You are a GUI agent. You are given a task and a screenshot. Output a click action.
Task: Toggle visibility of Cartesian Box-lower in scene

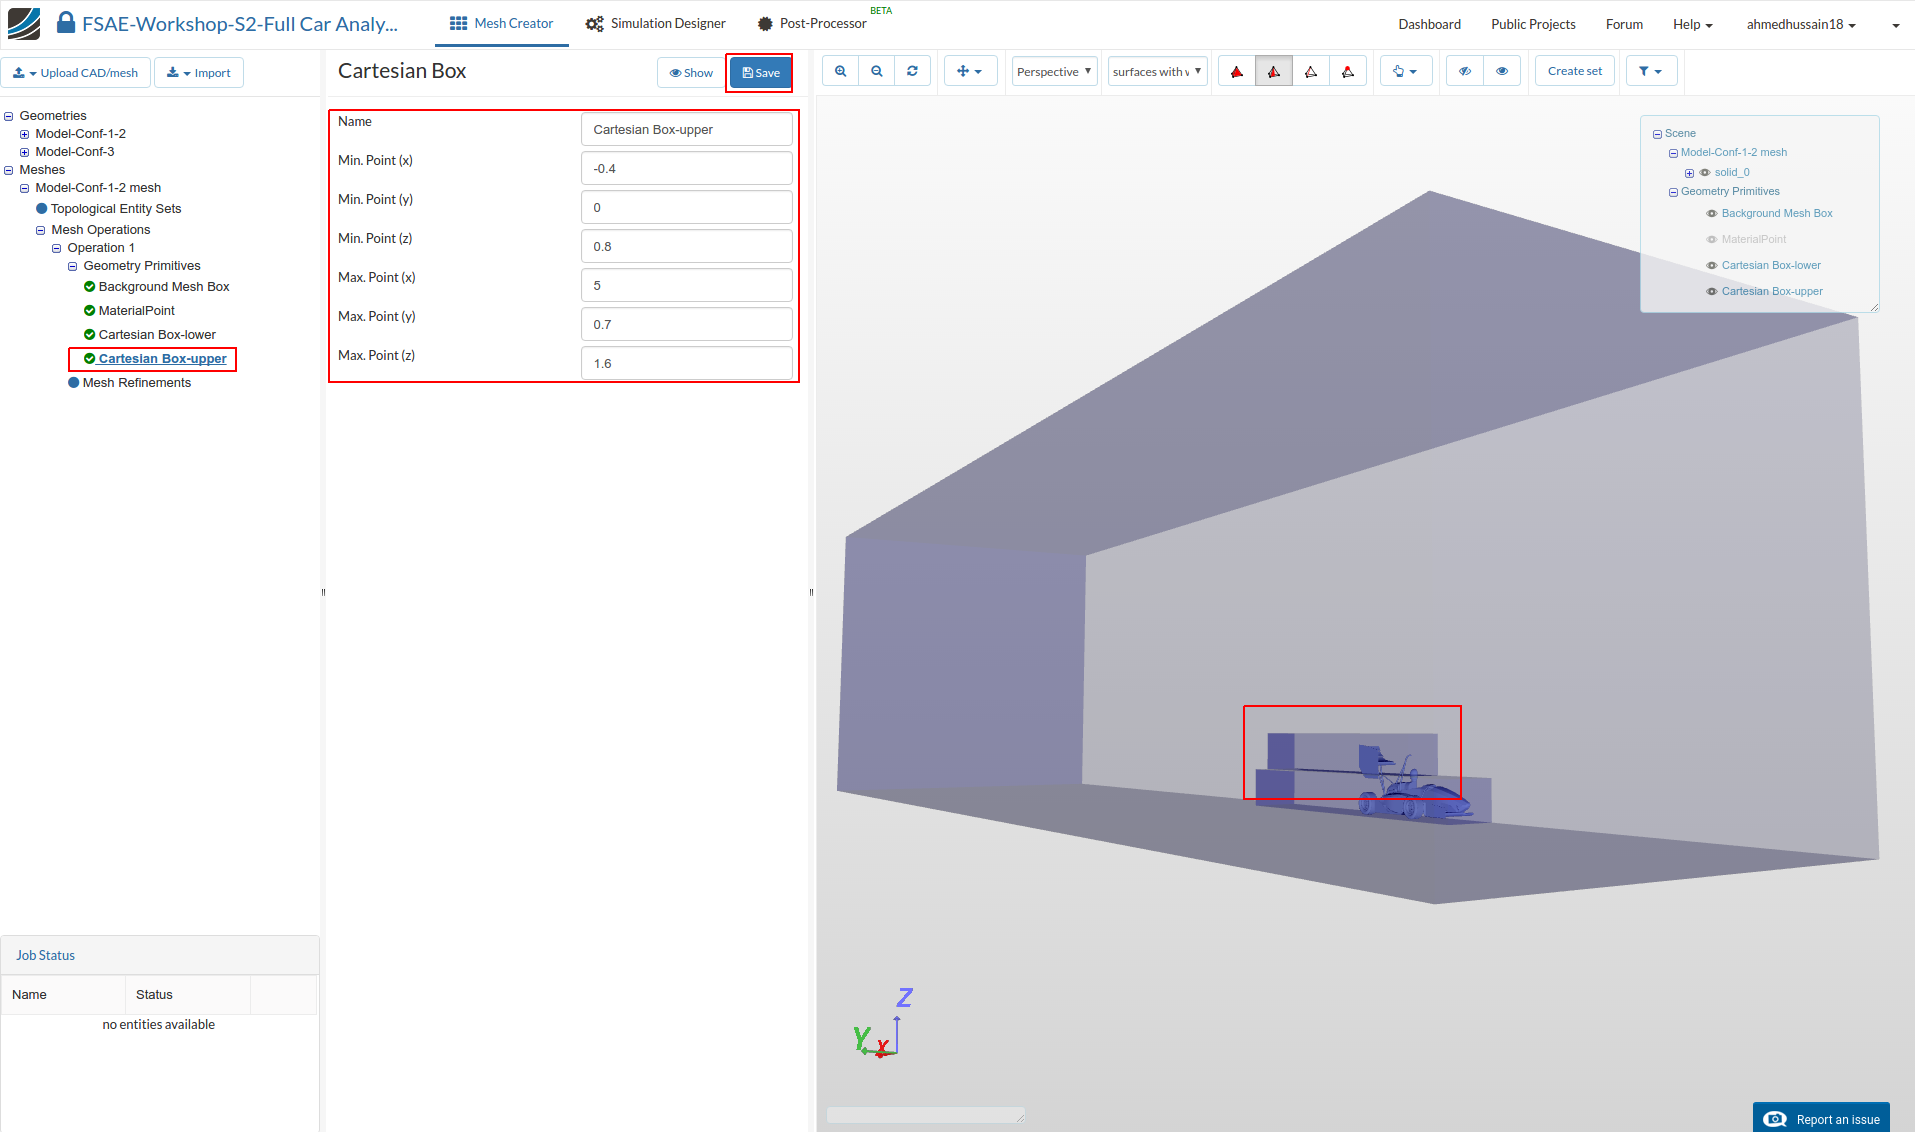1711,266
